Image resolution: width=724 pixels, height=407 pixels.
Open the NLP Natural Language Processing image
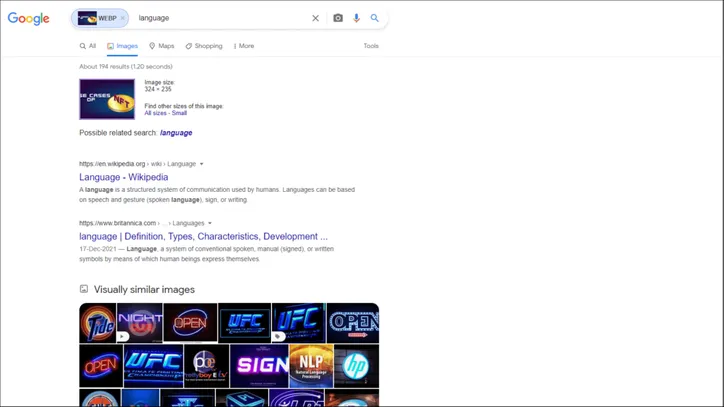coord(311,366)
